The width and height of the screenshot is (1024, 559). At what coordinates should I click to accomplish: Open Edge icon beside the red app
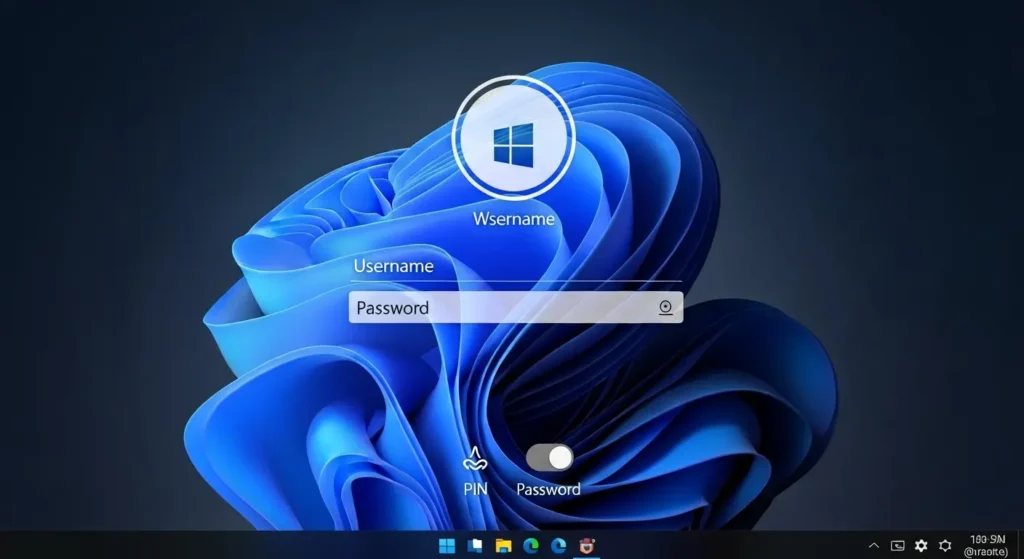coord(558,546)
